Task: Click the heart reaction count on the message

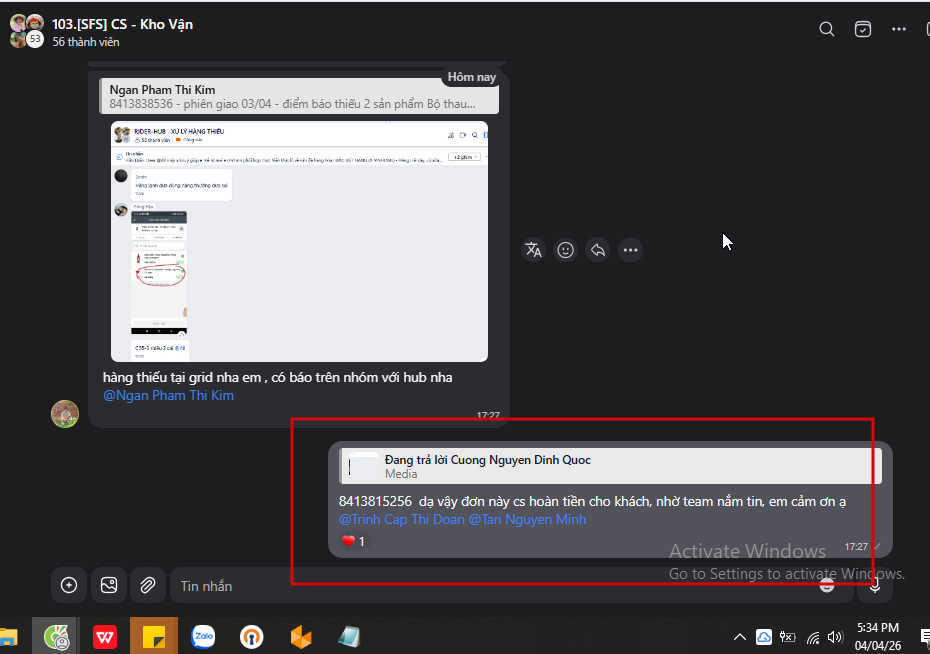Action: click(x=353, y=541)
